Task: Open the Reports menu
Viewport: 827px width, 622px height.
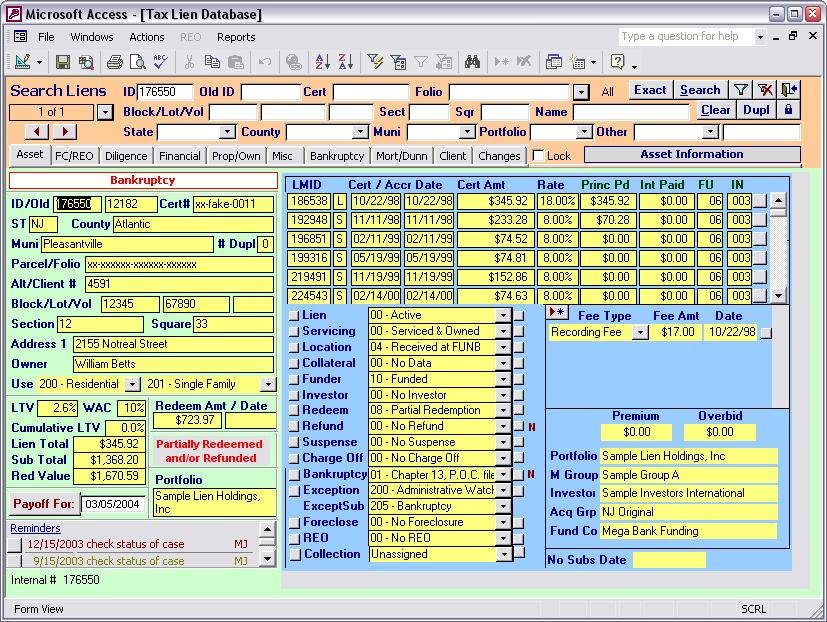Action: [236, 37]
